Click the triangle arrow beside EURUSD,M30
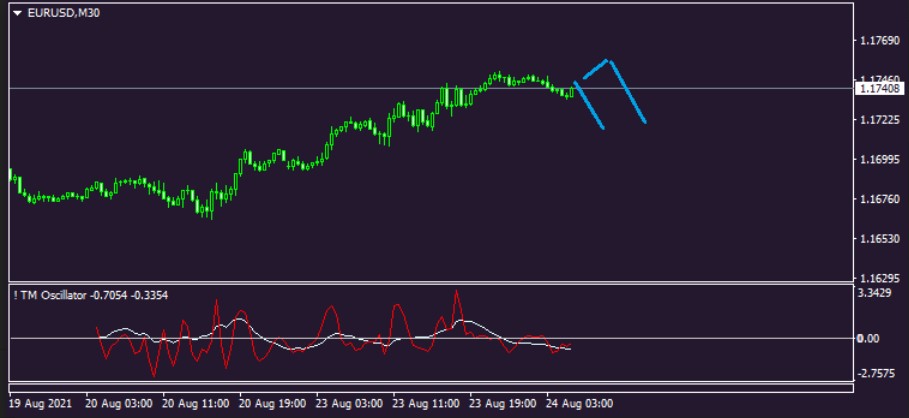The height and width of the screenshot is (418, 909). pyautogui.click(x=17, y=13)
